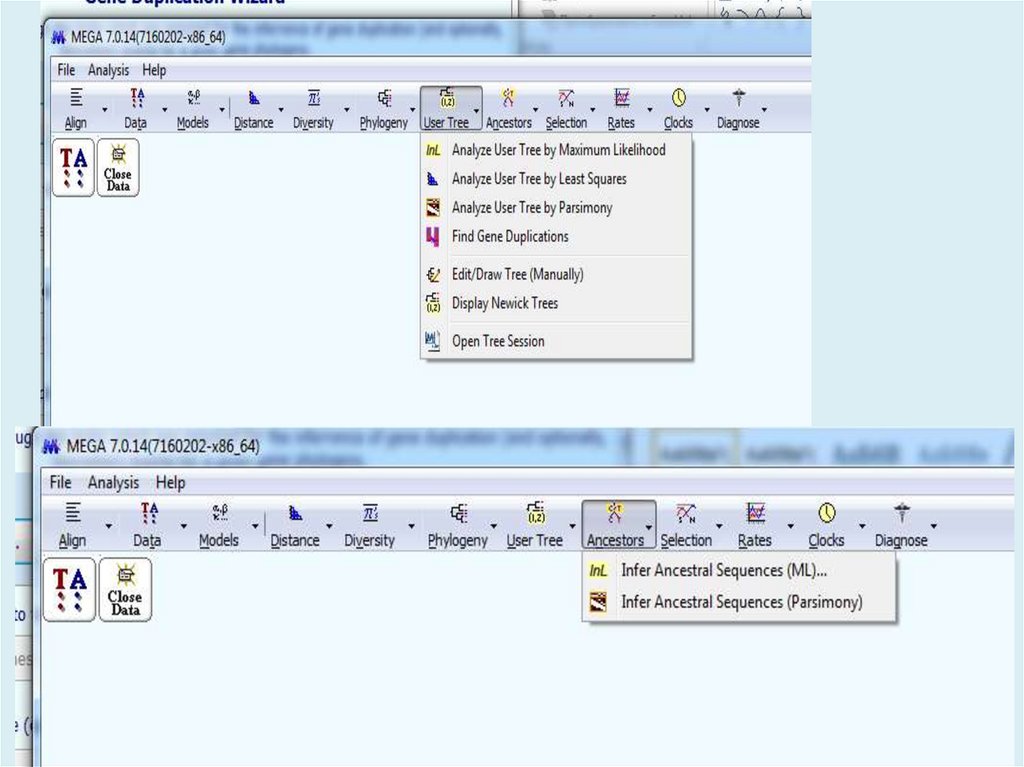Screen dimensions: 1024x767
Task: Open Help menu in upper MEGA window
Action: (154, 70)
